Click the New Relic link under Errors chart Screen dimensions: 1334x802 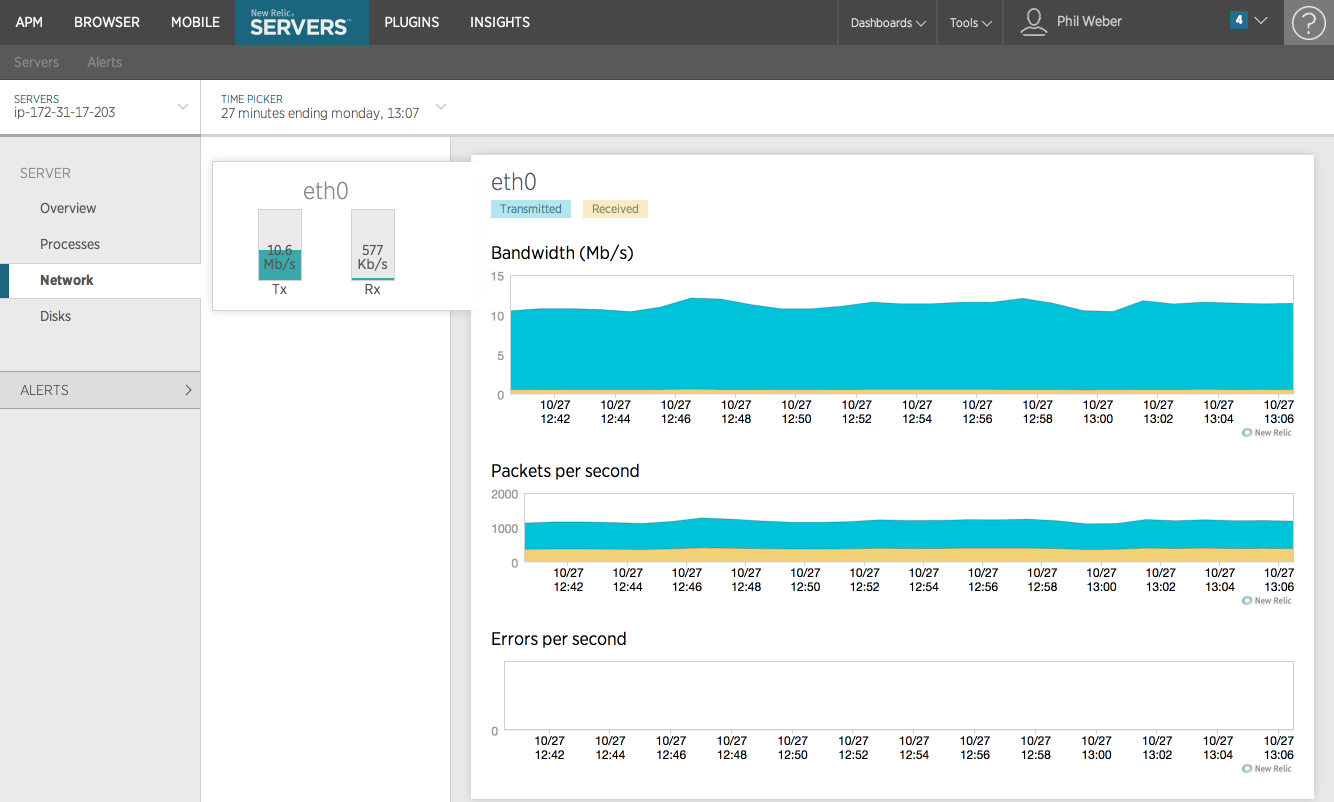pyautogui.click(x=1266, y=769)
